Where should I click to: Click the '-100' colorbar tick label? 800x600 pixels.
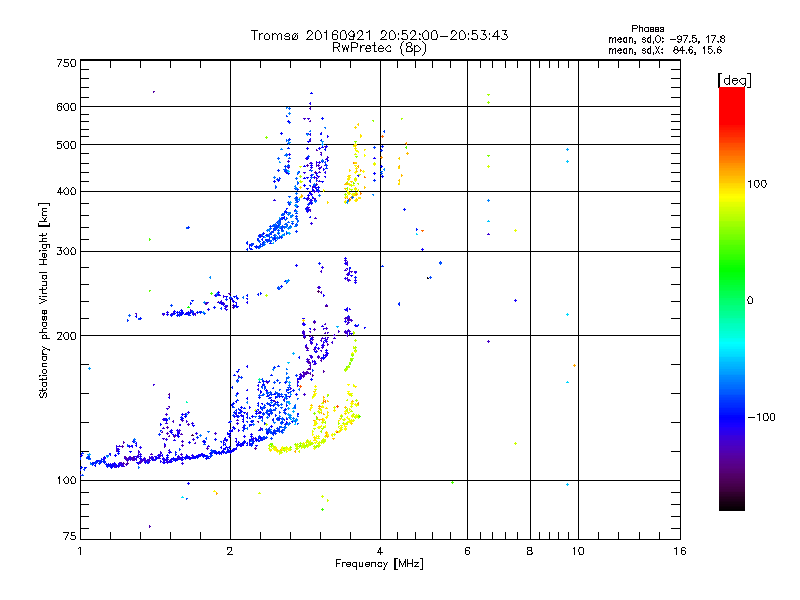[x=761, y=417]
